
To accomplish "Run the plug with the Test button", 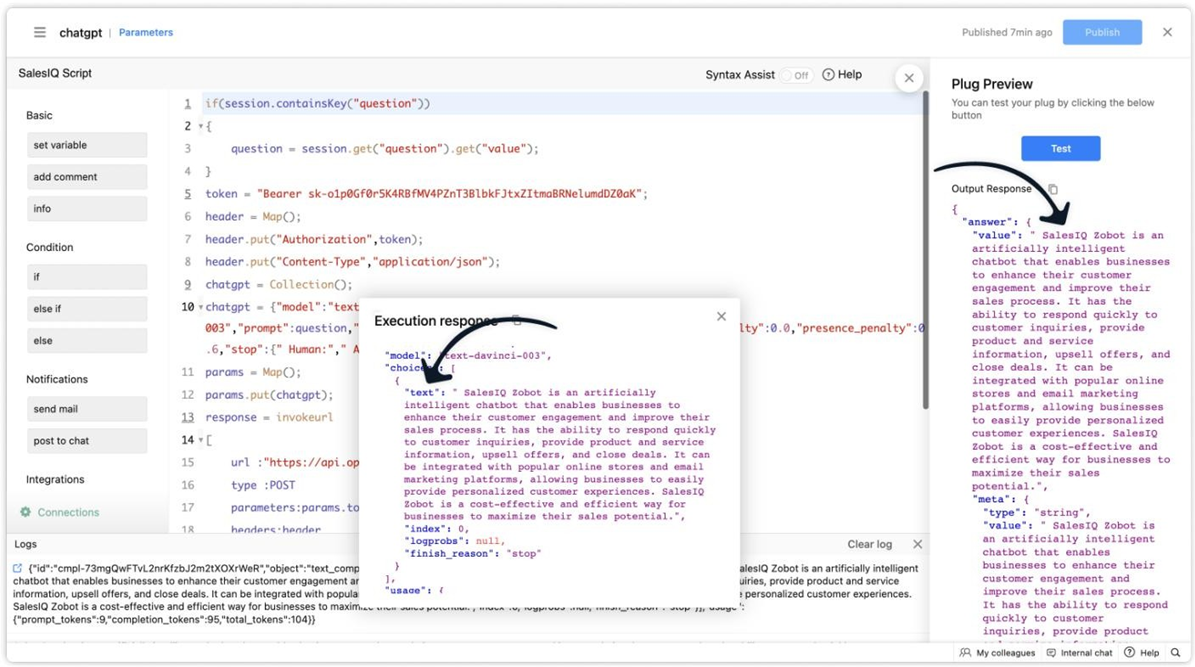I will coord(1060,149).
